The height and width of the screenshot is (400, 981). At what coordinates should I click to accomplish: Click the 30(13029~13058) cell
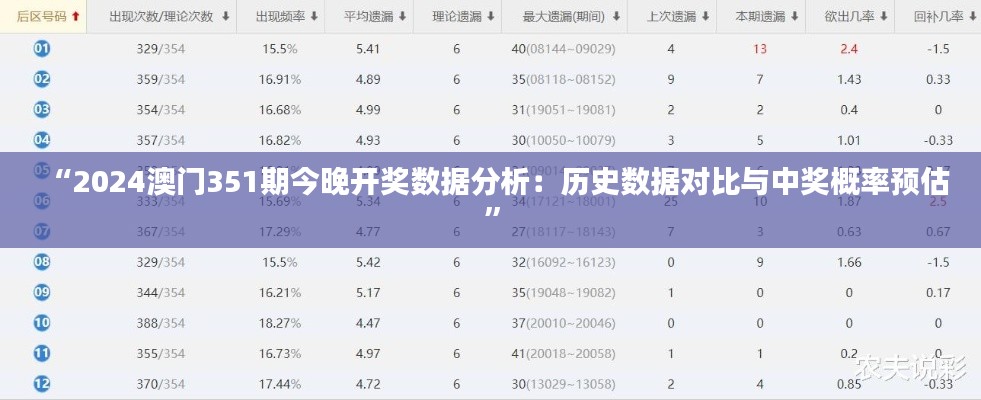point(564,384)
